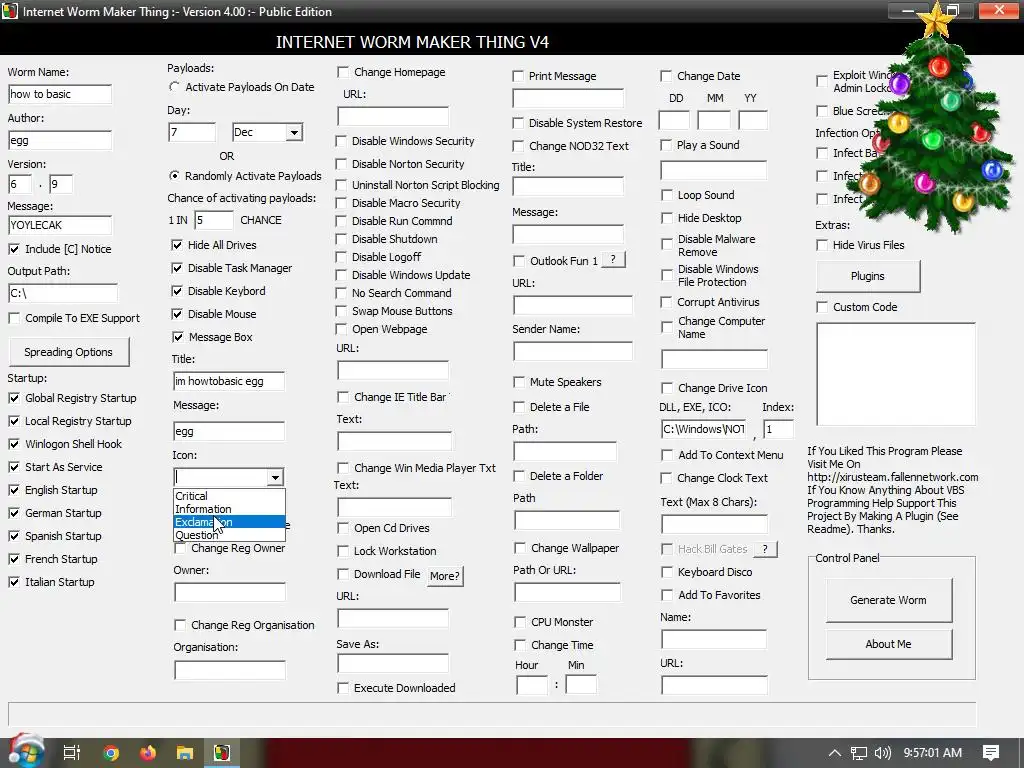The height and width of the screenshot is (768, 1024).
Task: Choose Exclamation from the icon list
Action: [229, 522]
